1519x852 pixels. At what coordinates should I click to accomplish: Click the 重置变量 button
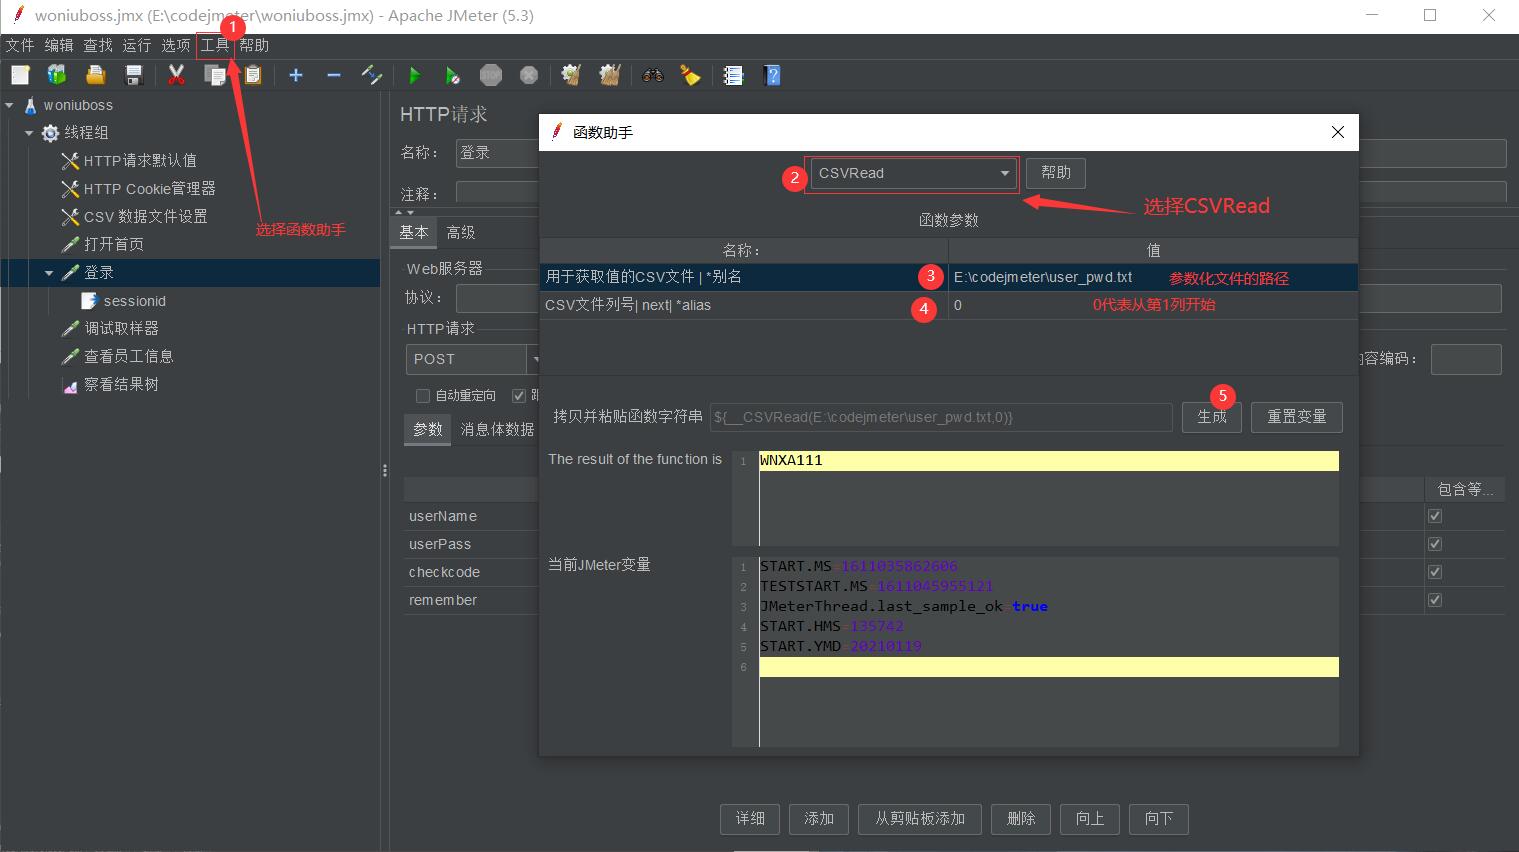pos(1297,417)
